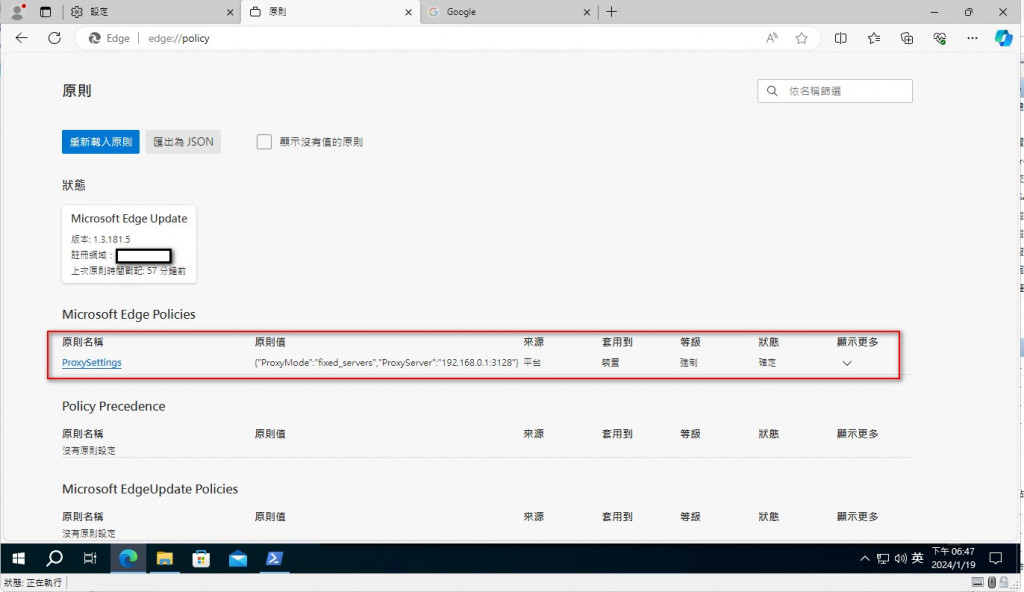This screenshot has width=1024, height=592.
Task: Open Browser essentials heart icon
Action: (x=939, y=38)
